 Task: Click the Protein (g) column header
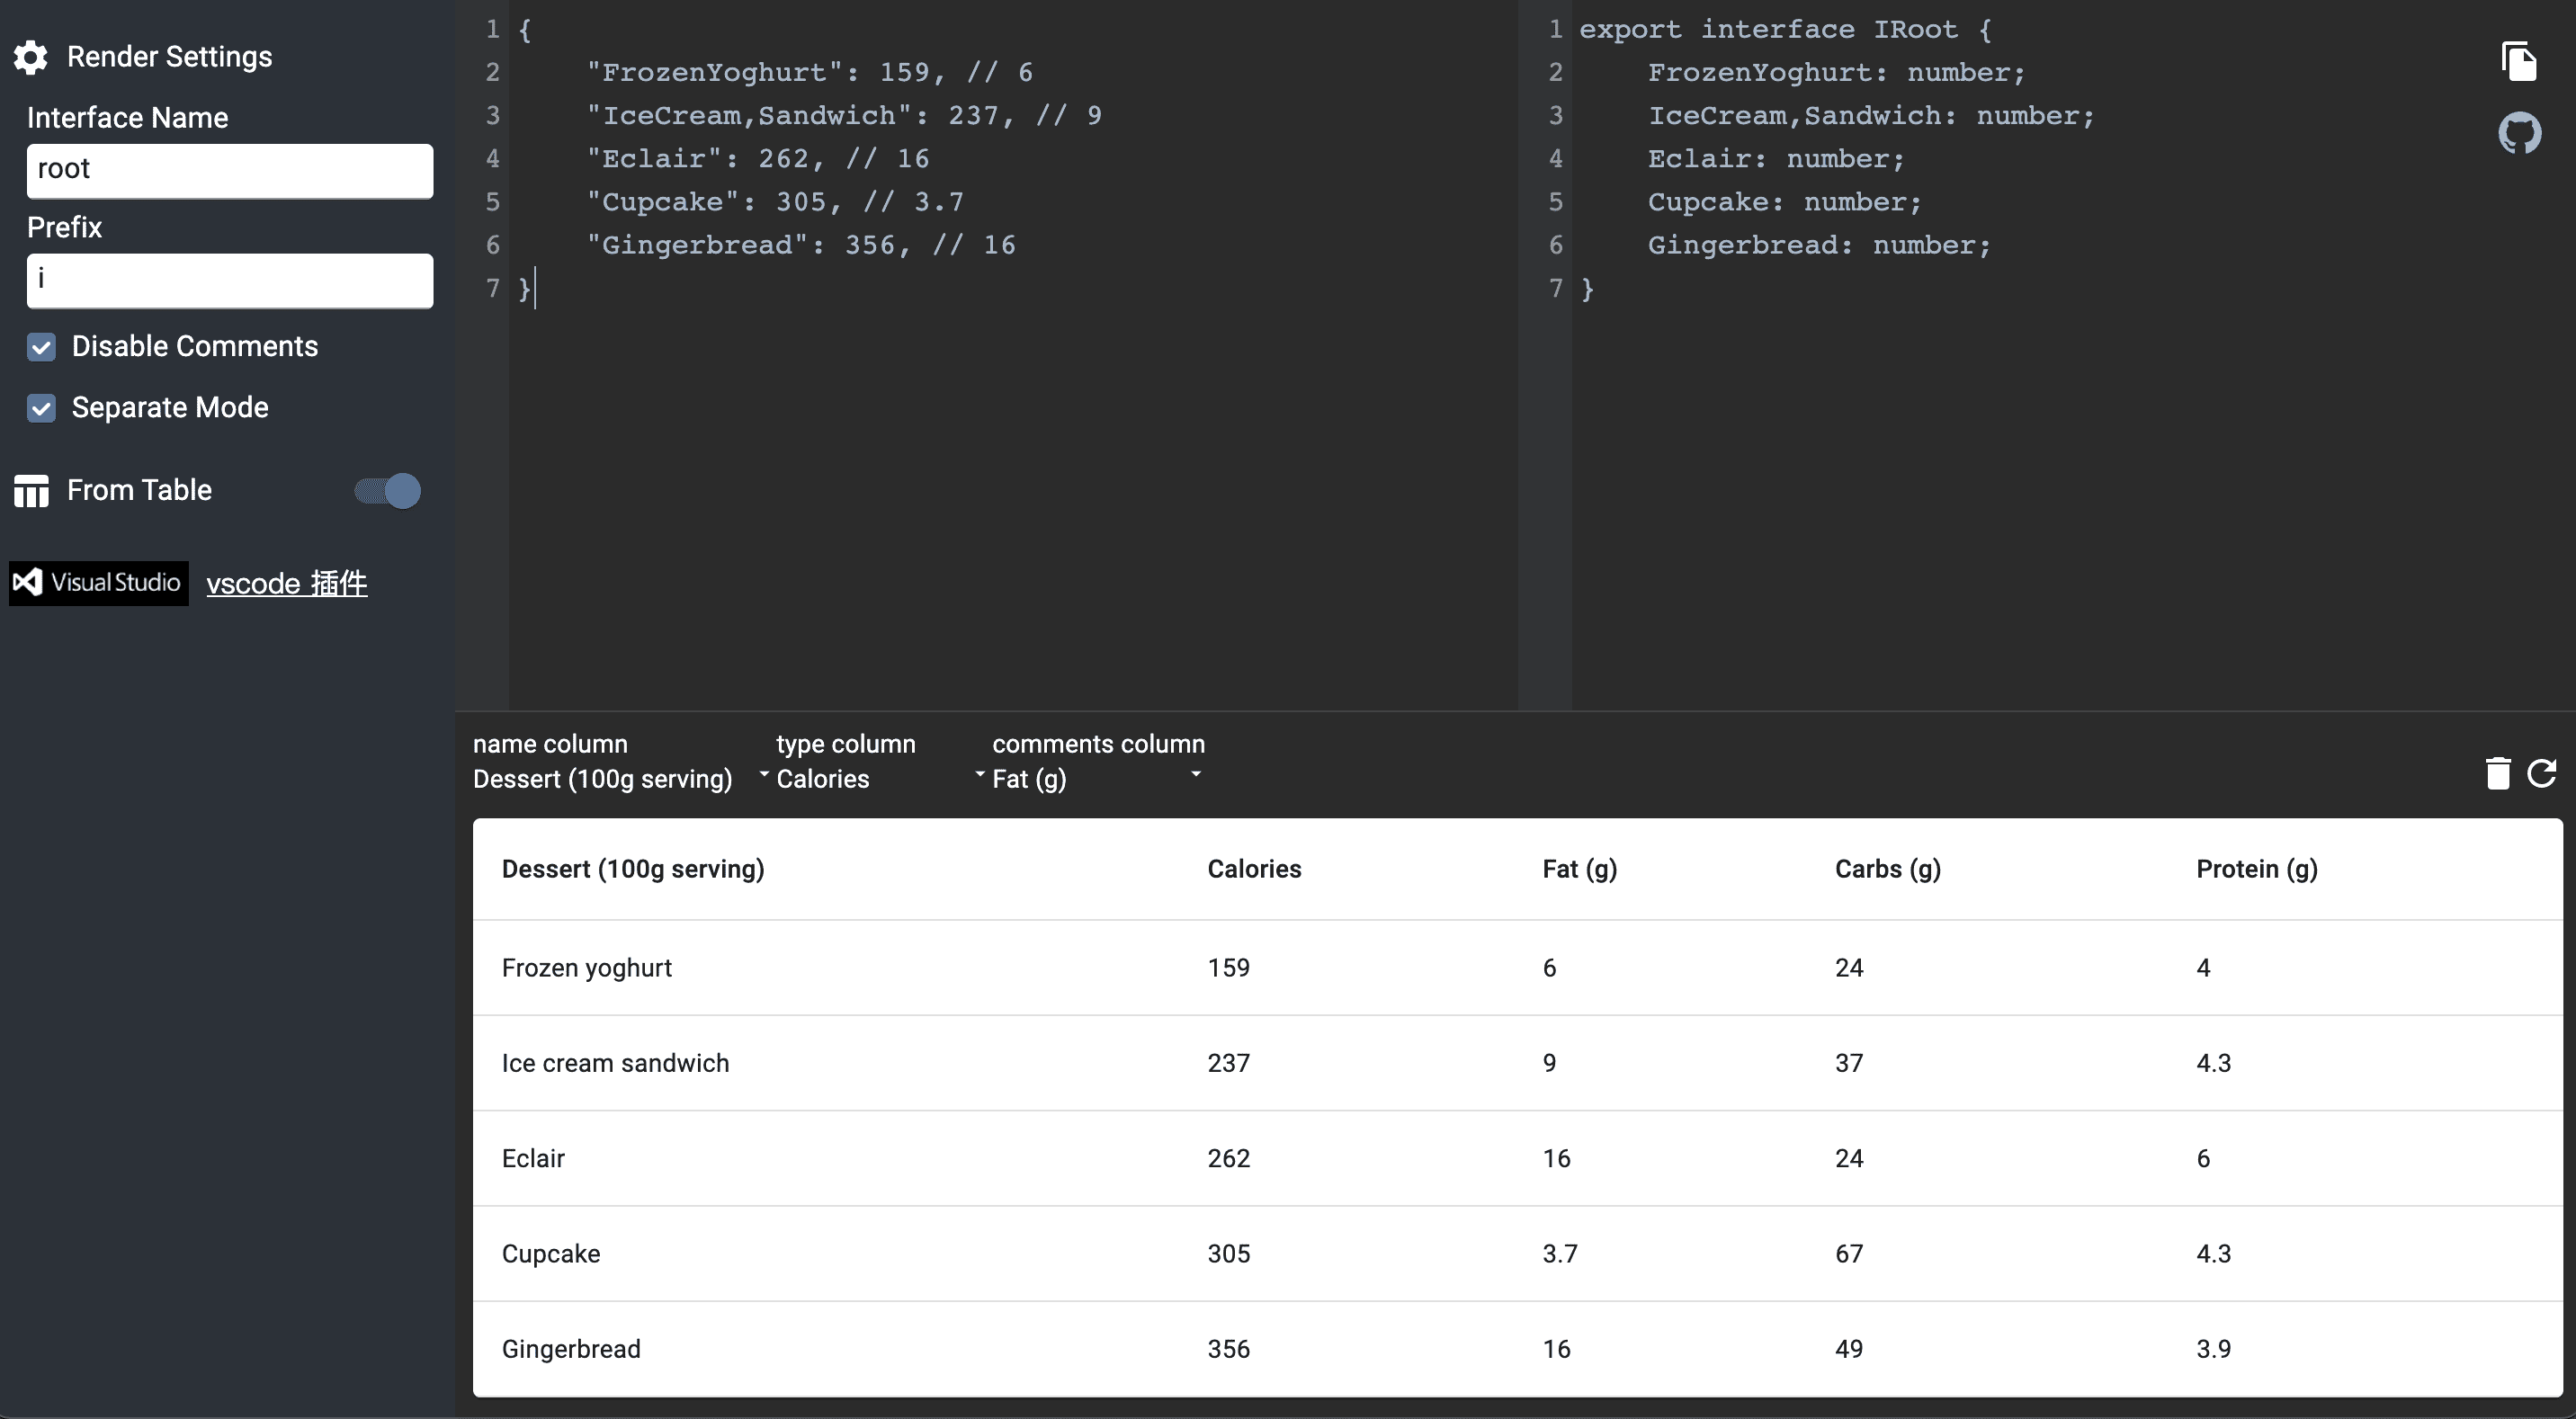2256,869
